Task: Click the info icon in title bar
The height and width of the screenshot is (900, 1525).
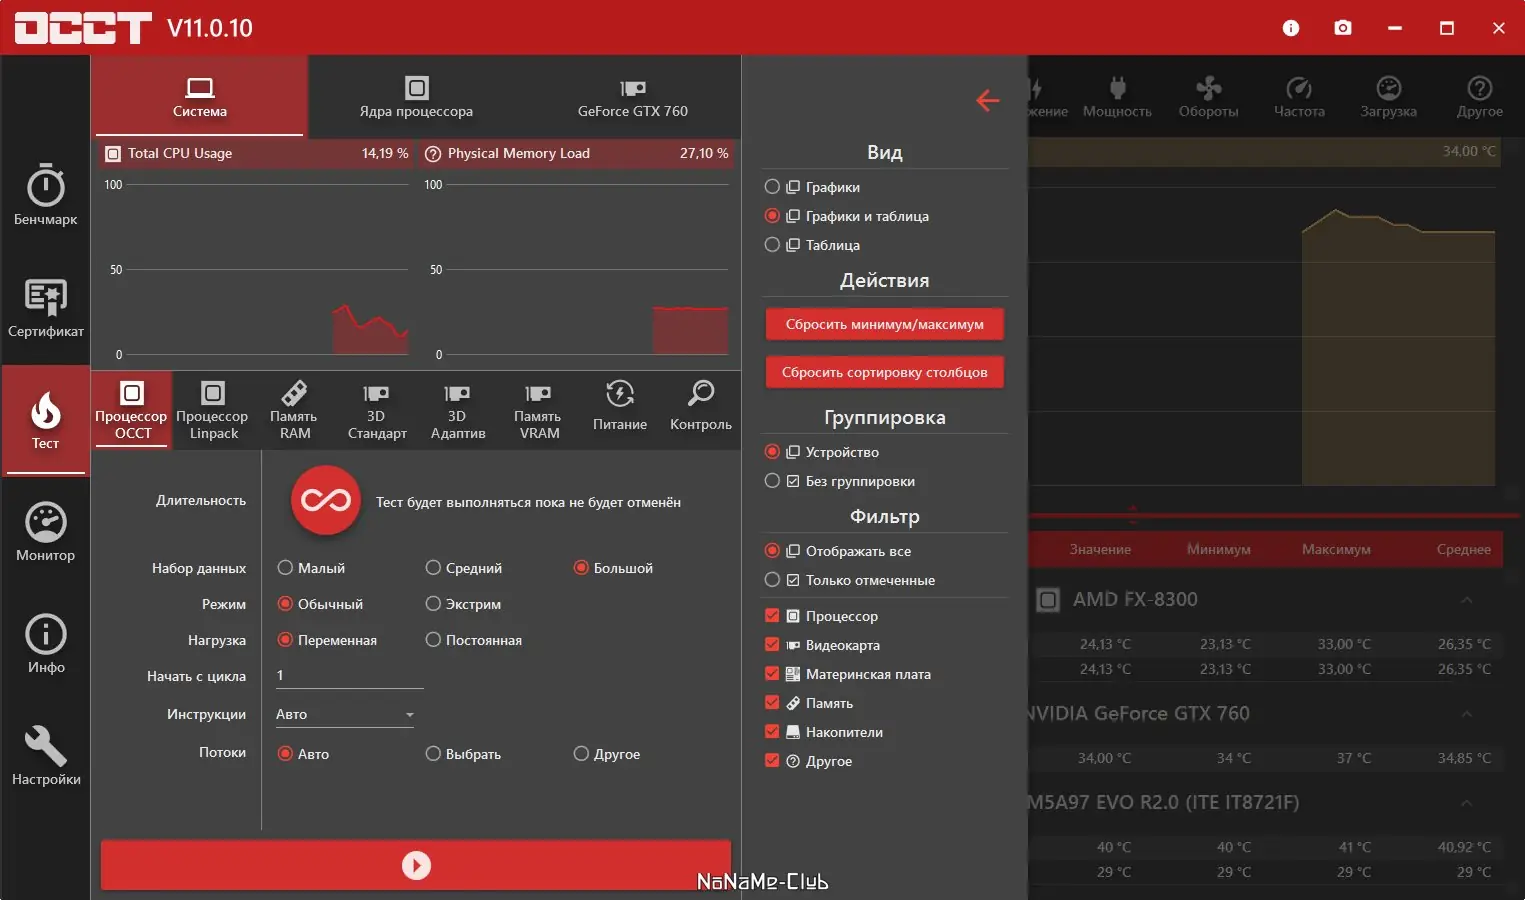Action: (1291, 28)
